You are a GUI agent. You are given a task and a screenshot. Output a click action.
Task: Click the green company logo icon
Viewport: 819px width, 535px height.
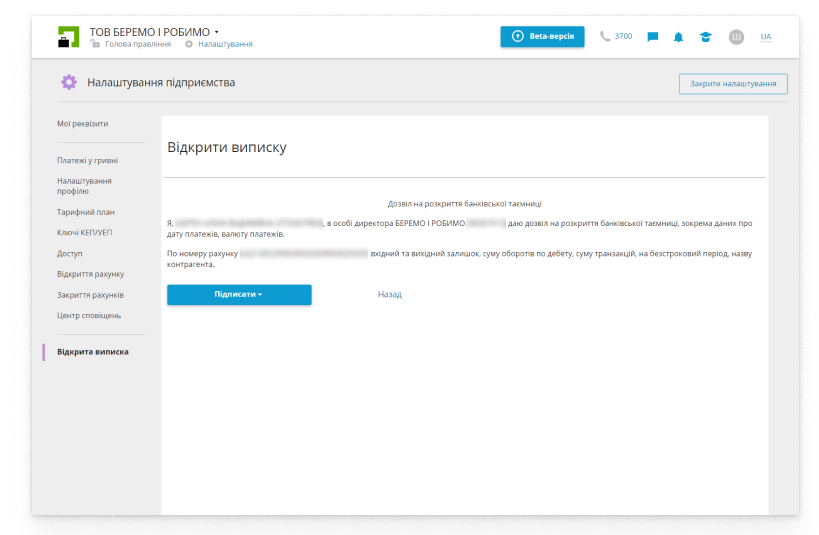(68, 37)
